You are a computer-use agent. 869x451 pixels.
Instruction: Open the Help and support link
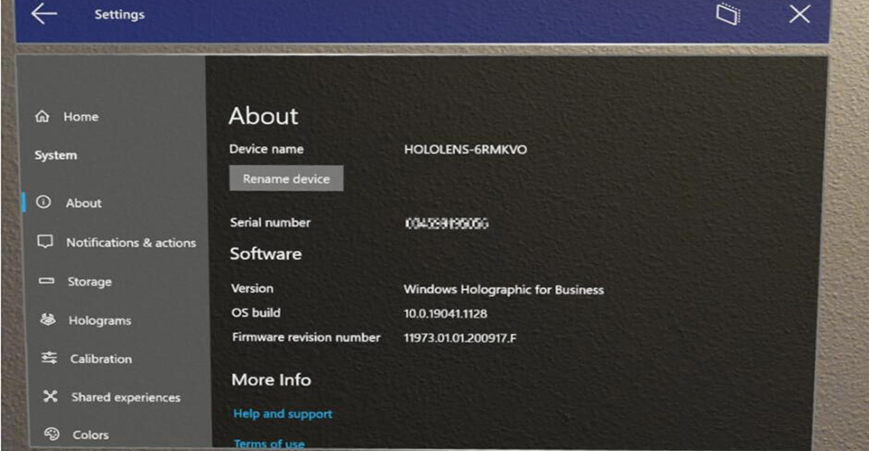coord(282,413)
